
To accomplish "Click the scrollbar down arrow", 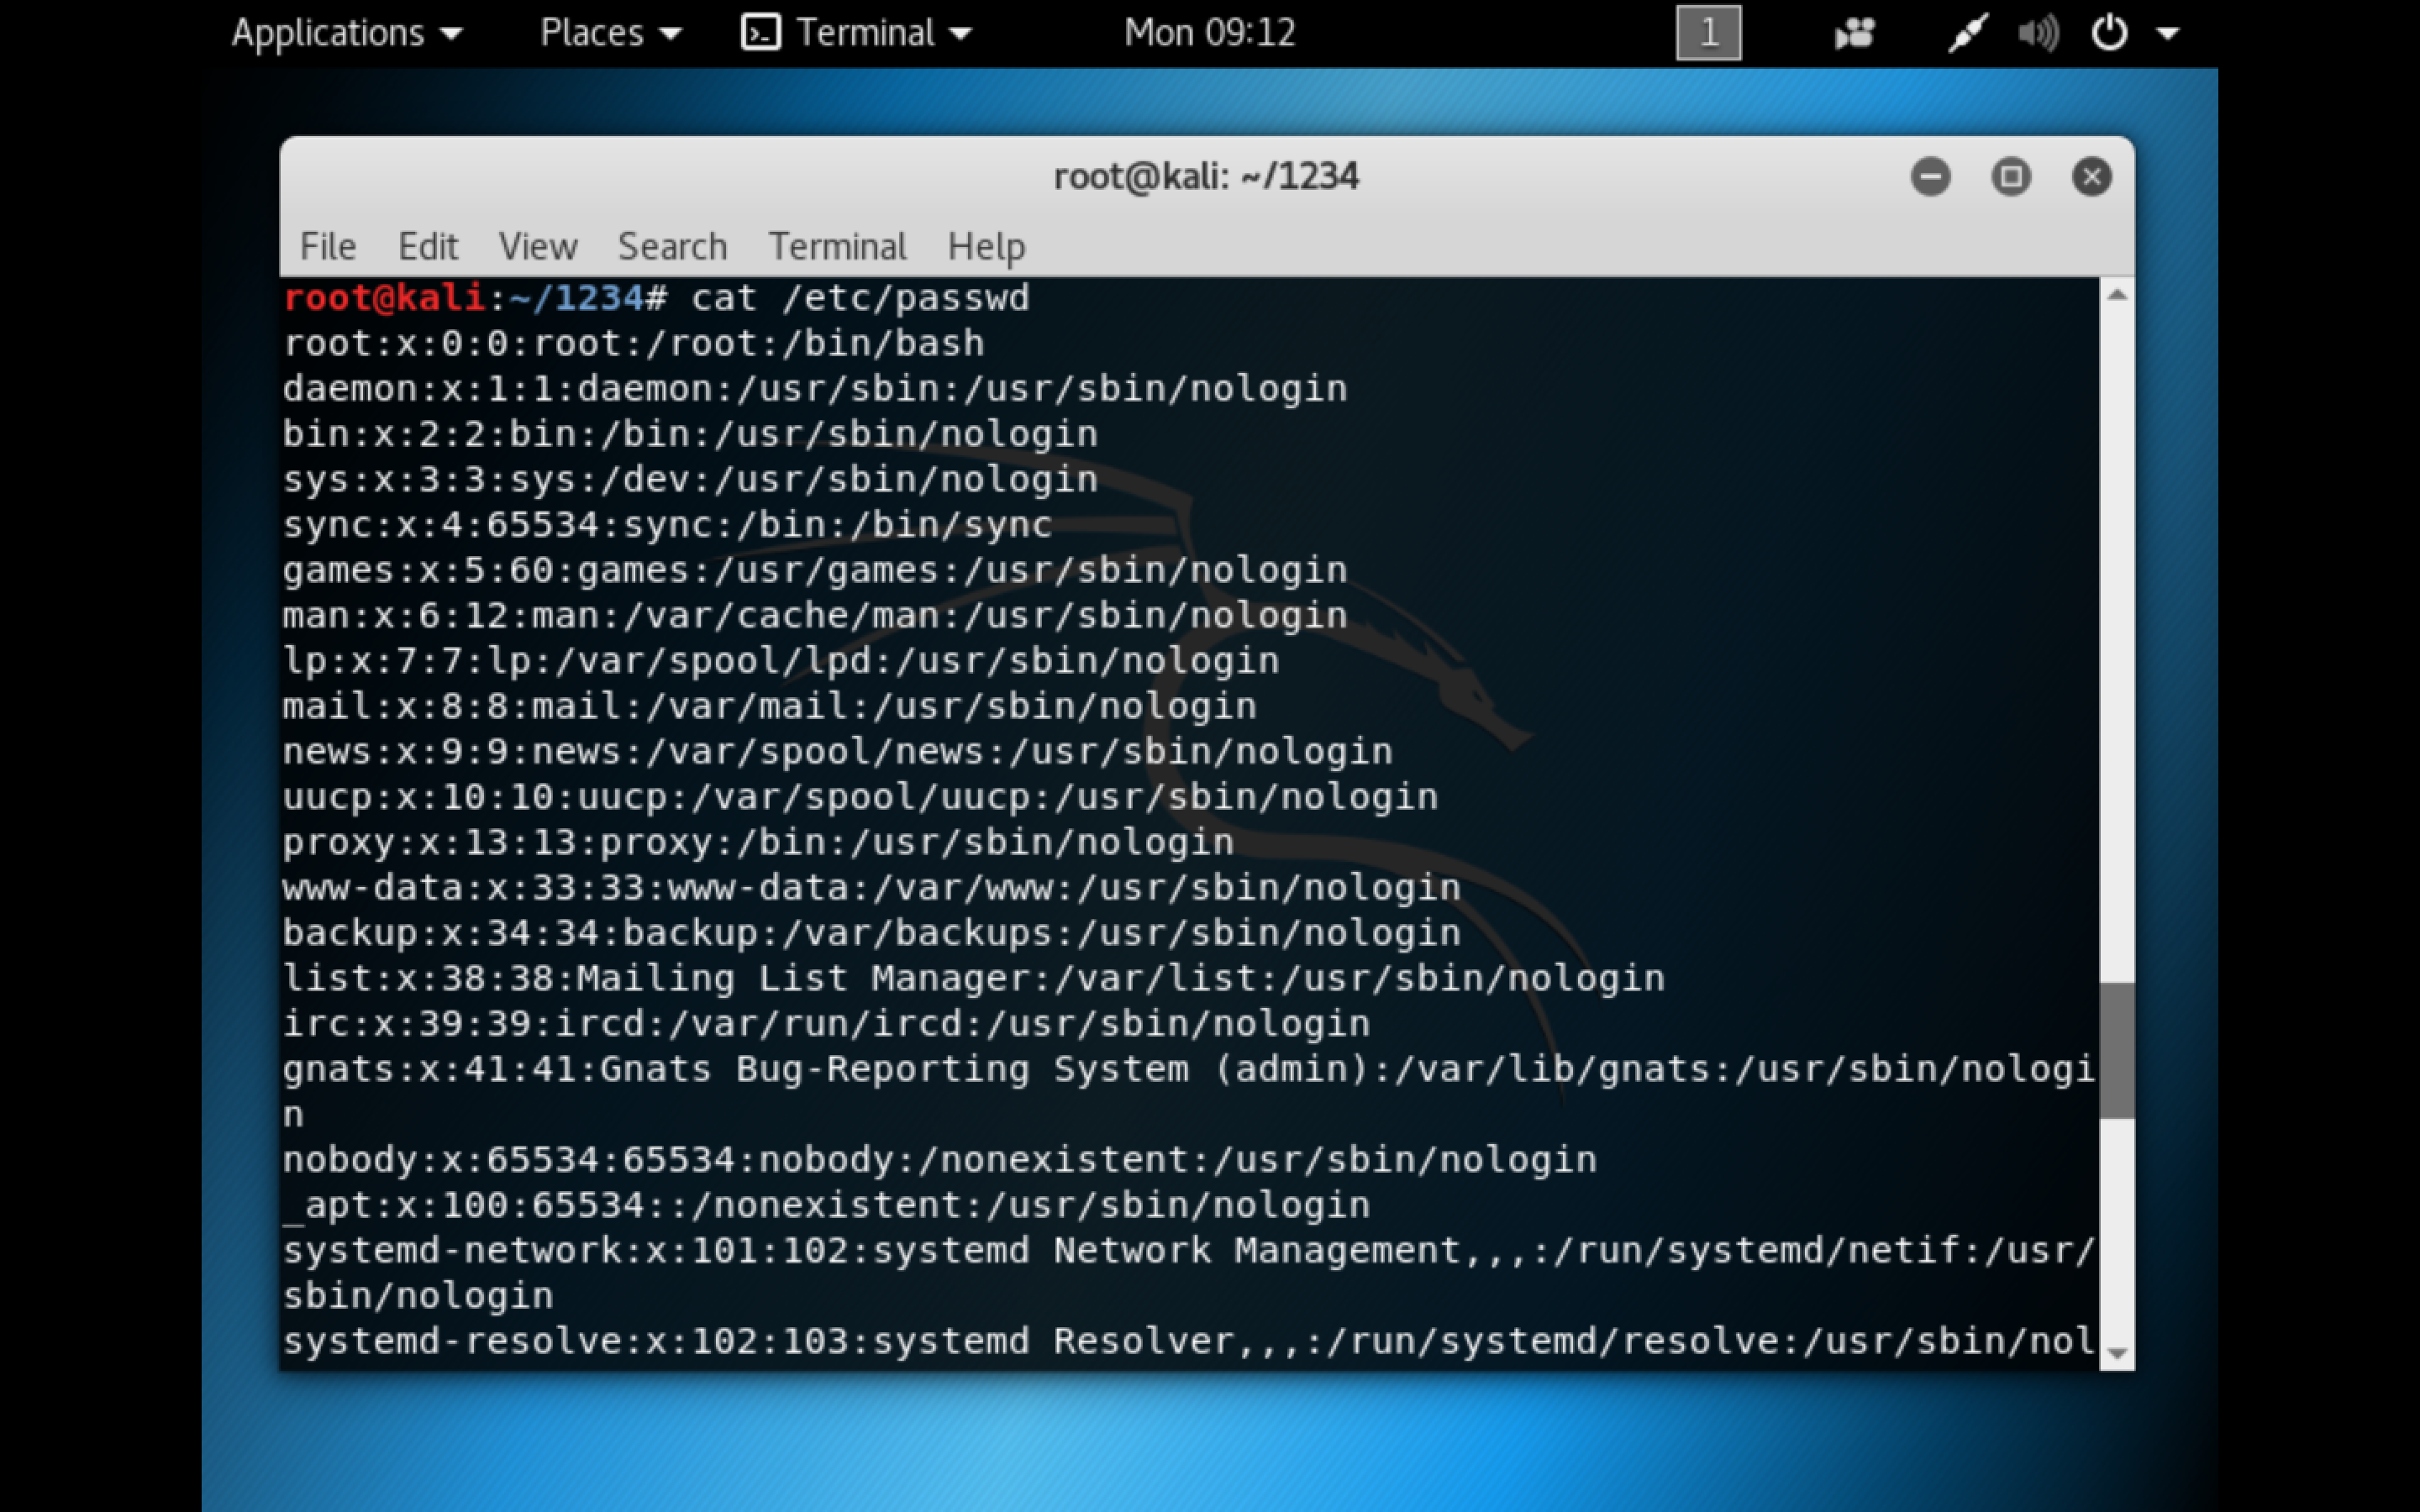I will point(2116,1353).
